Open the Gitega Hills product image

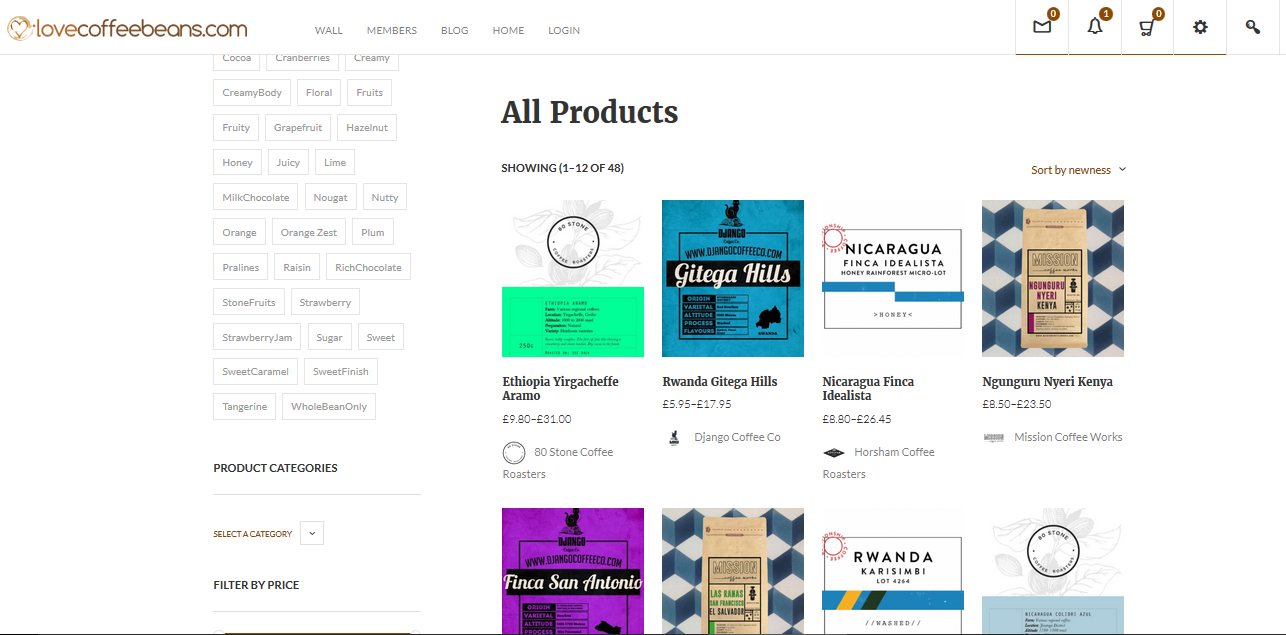pos(733,279)
